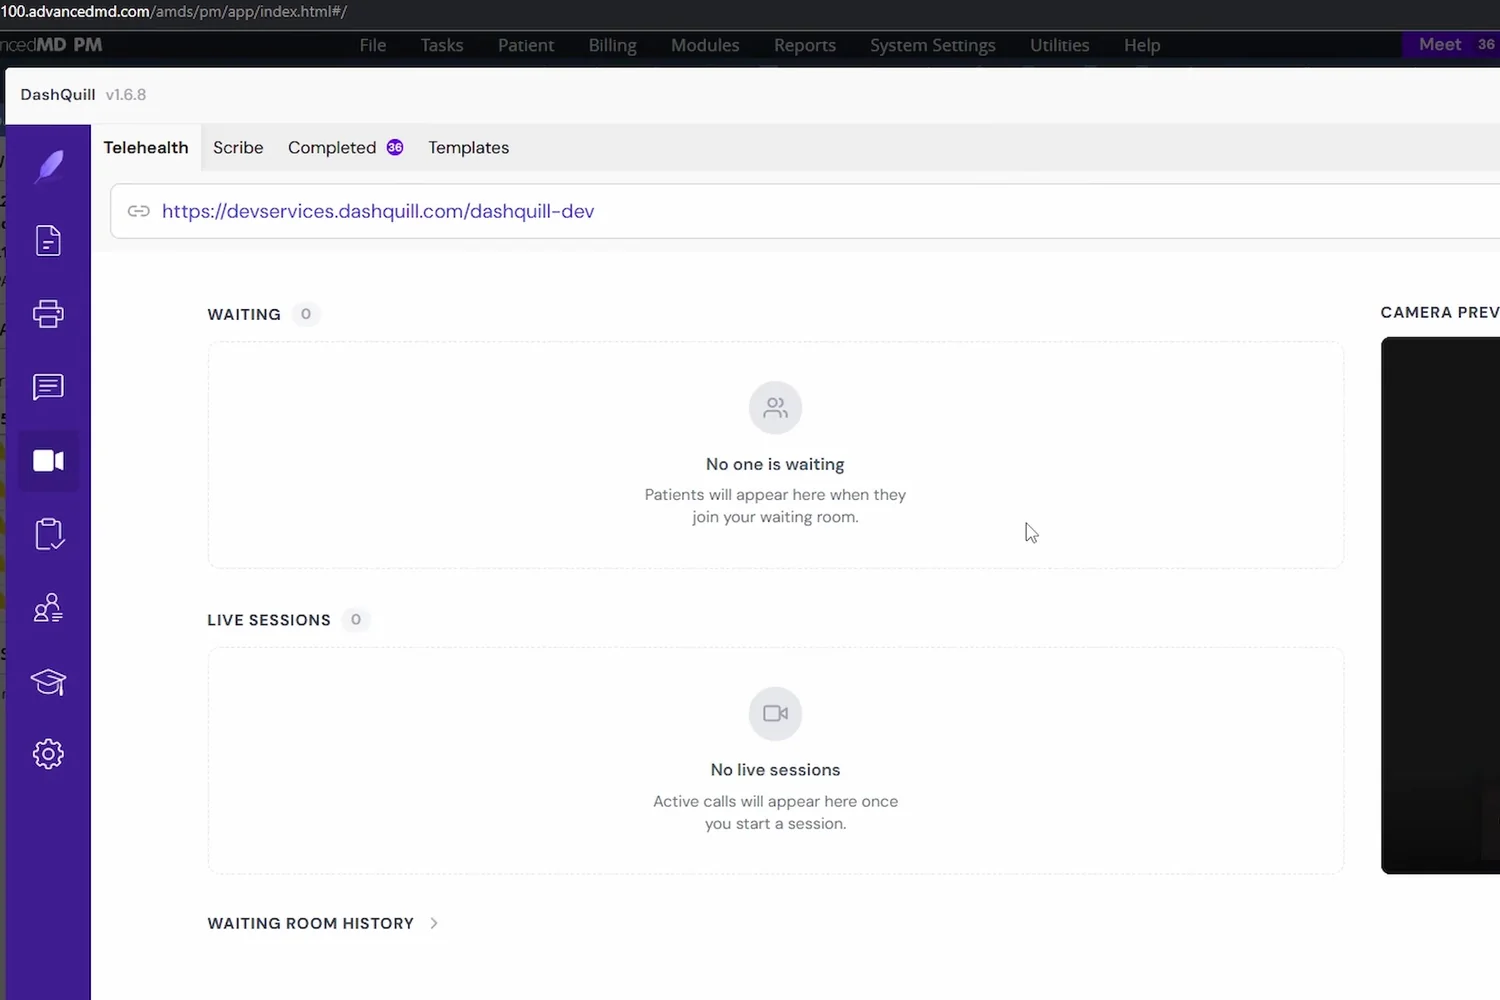Click the browser address bar URL
The width and height of the screenshot is (1500, 1000).
[x=174, y=11]
